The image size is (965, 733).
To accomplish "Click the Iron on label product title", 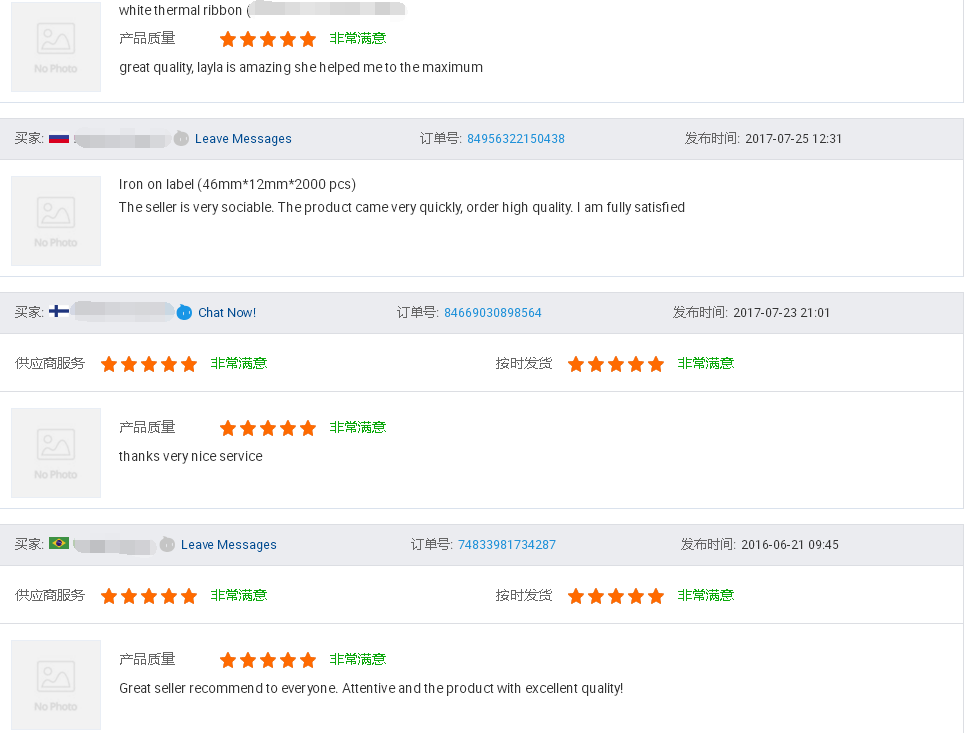I will pyautogui.click(x=237, y=185).
